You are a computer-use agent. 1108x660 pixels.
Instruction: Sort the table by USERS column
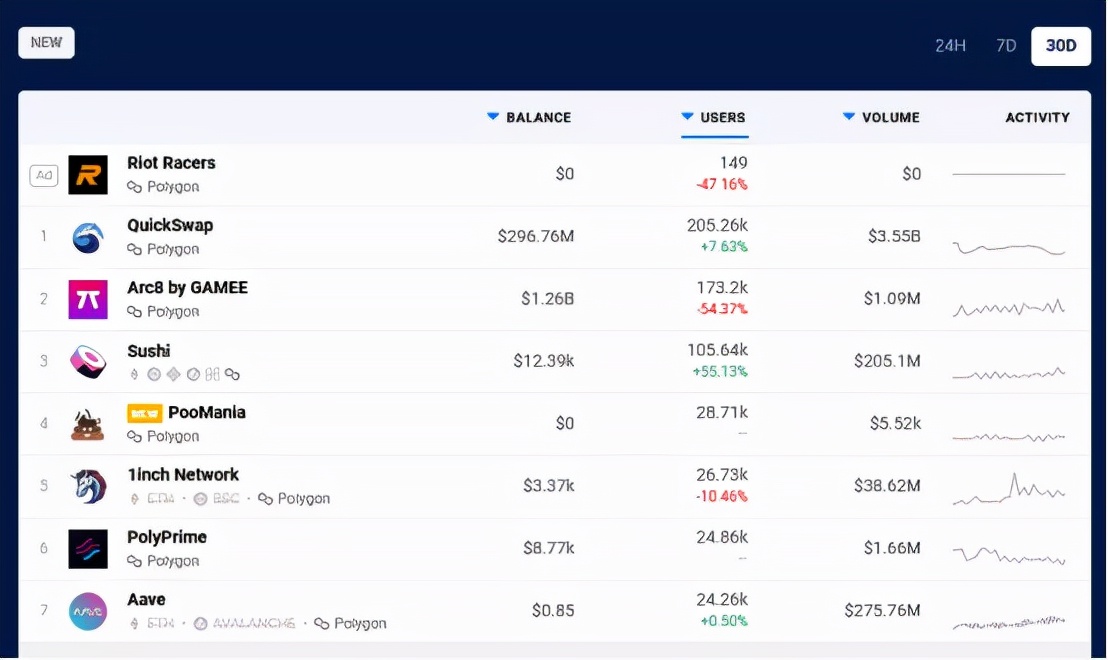tap(714, 117)
